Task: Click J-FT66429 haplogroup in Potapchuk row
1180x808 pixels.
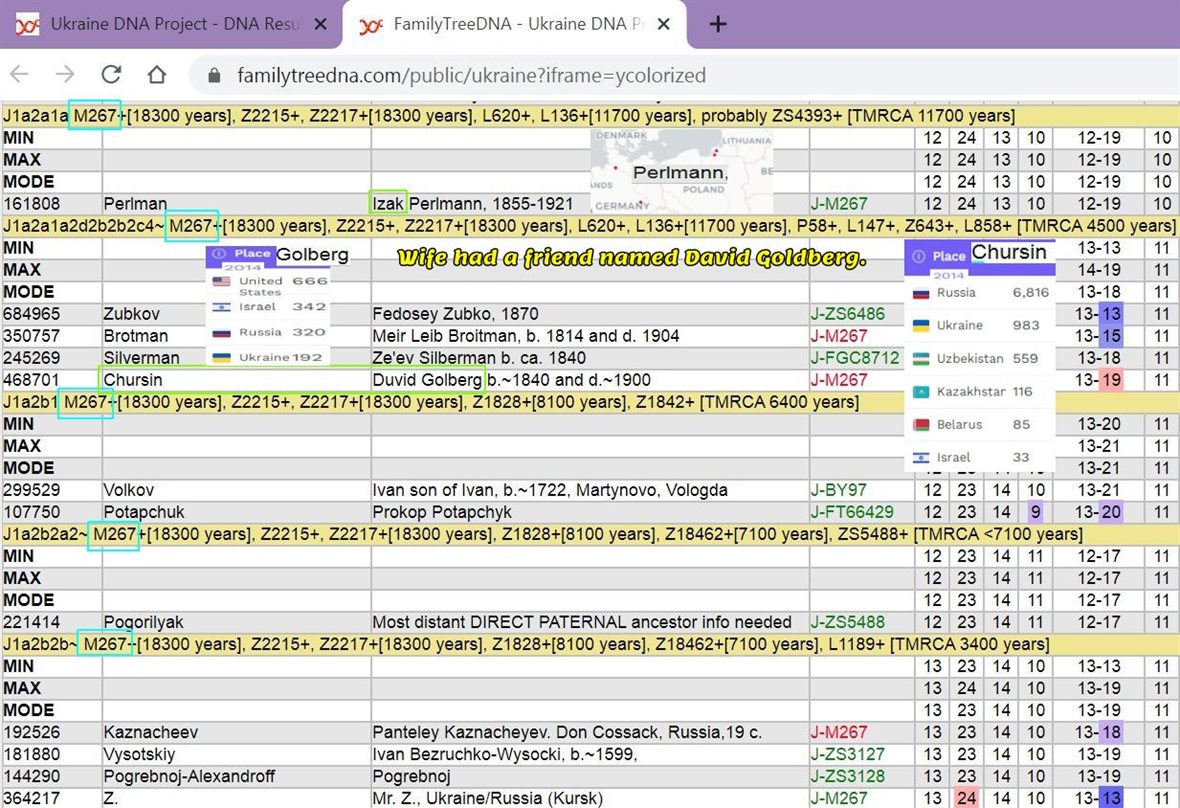Action: point(851,512)
